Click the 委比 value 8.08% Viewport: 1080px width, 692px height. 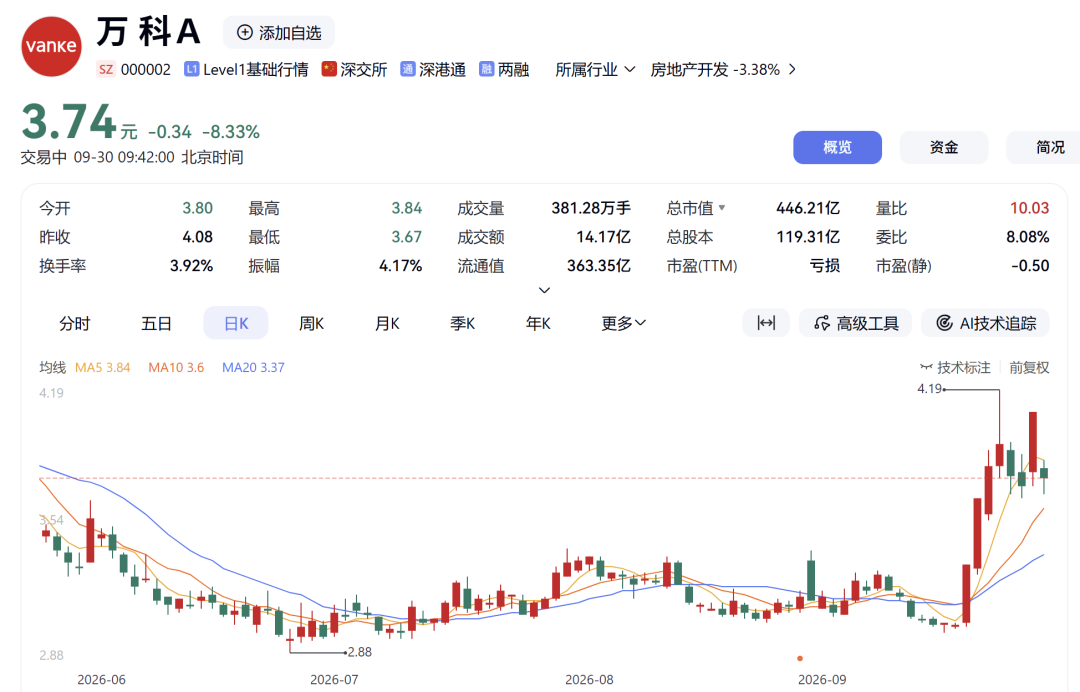tap(1028, 237)
